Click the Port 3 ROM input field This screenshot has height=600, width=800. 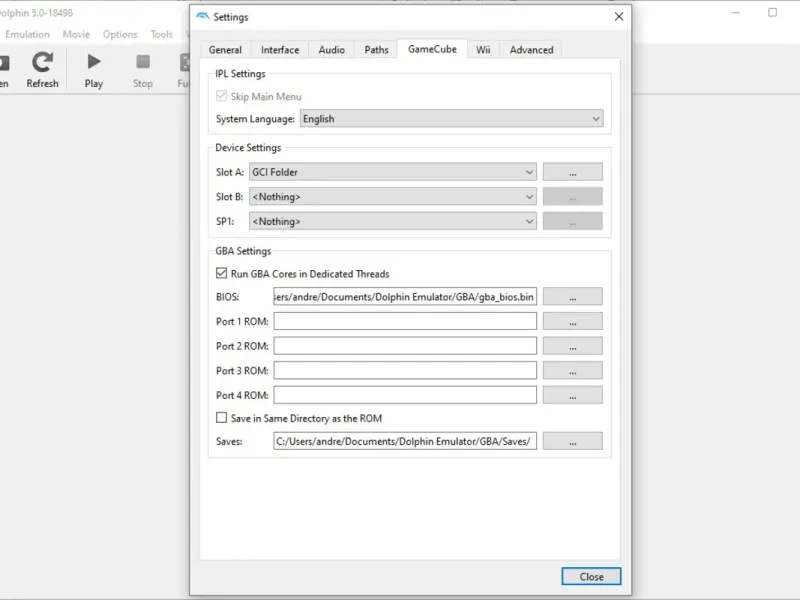click(x=405, y=370)
